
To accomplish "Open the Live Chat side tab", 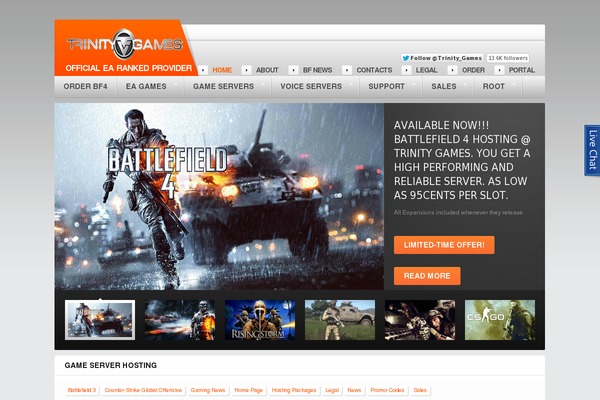I will pos(592,150).
